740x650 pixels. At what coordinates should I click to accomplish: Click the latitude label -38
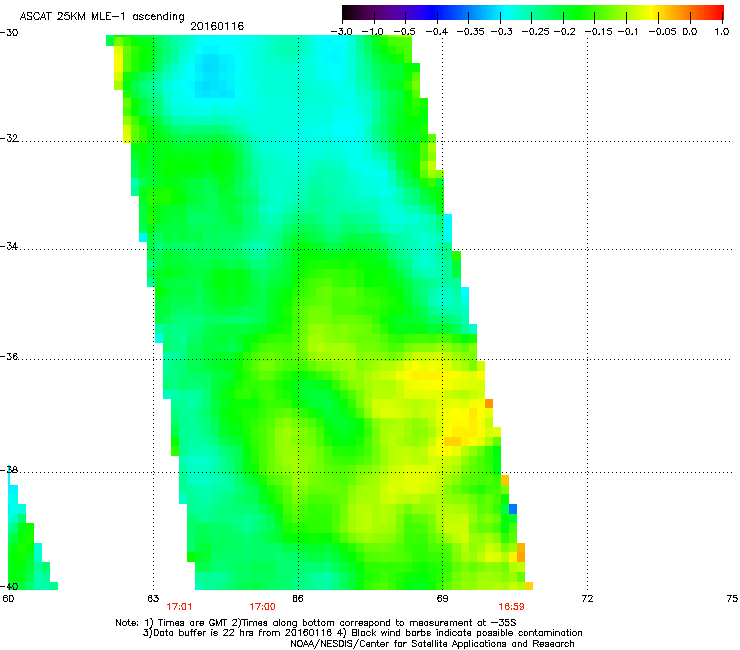9,470
